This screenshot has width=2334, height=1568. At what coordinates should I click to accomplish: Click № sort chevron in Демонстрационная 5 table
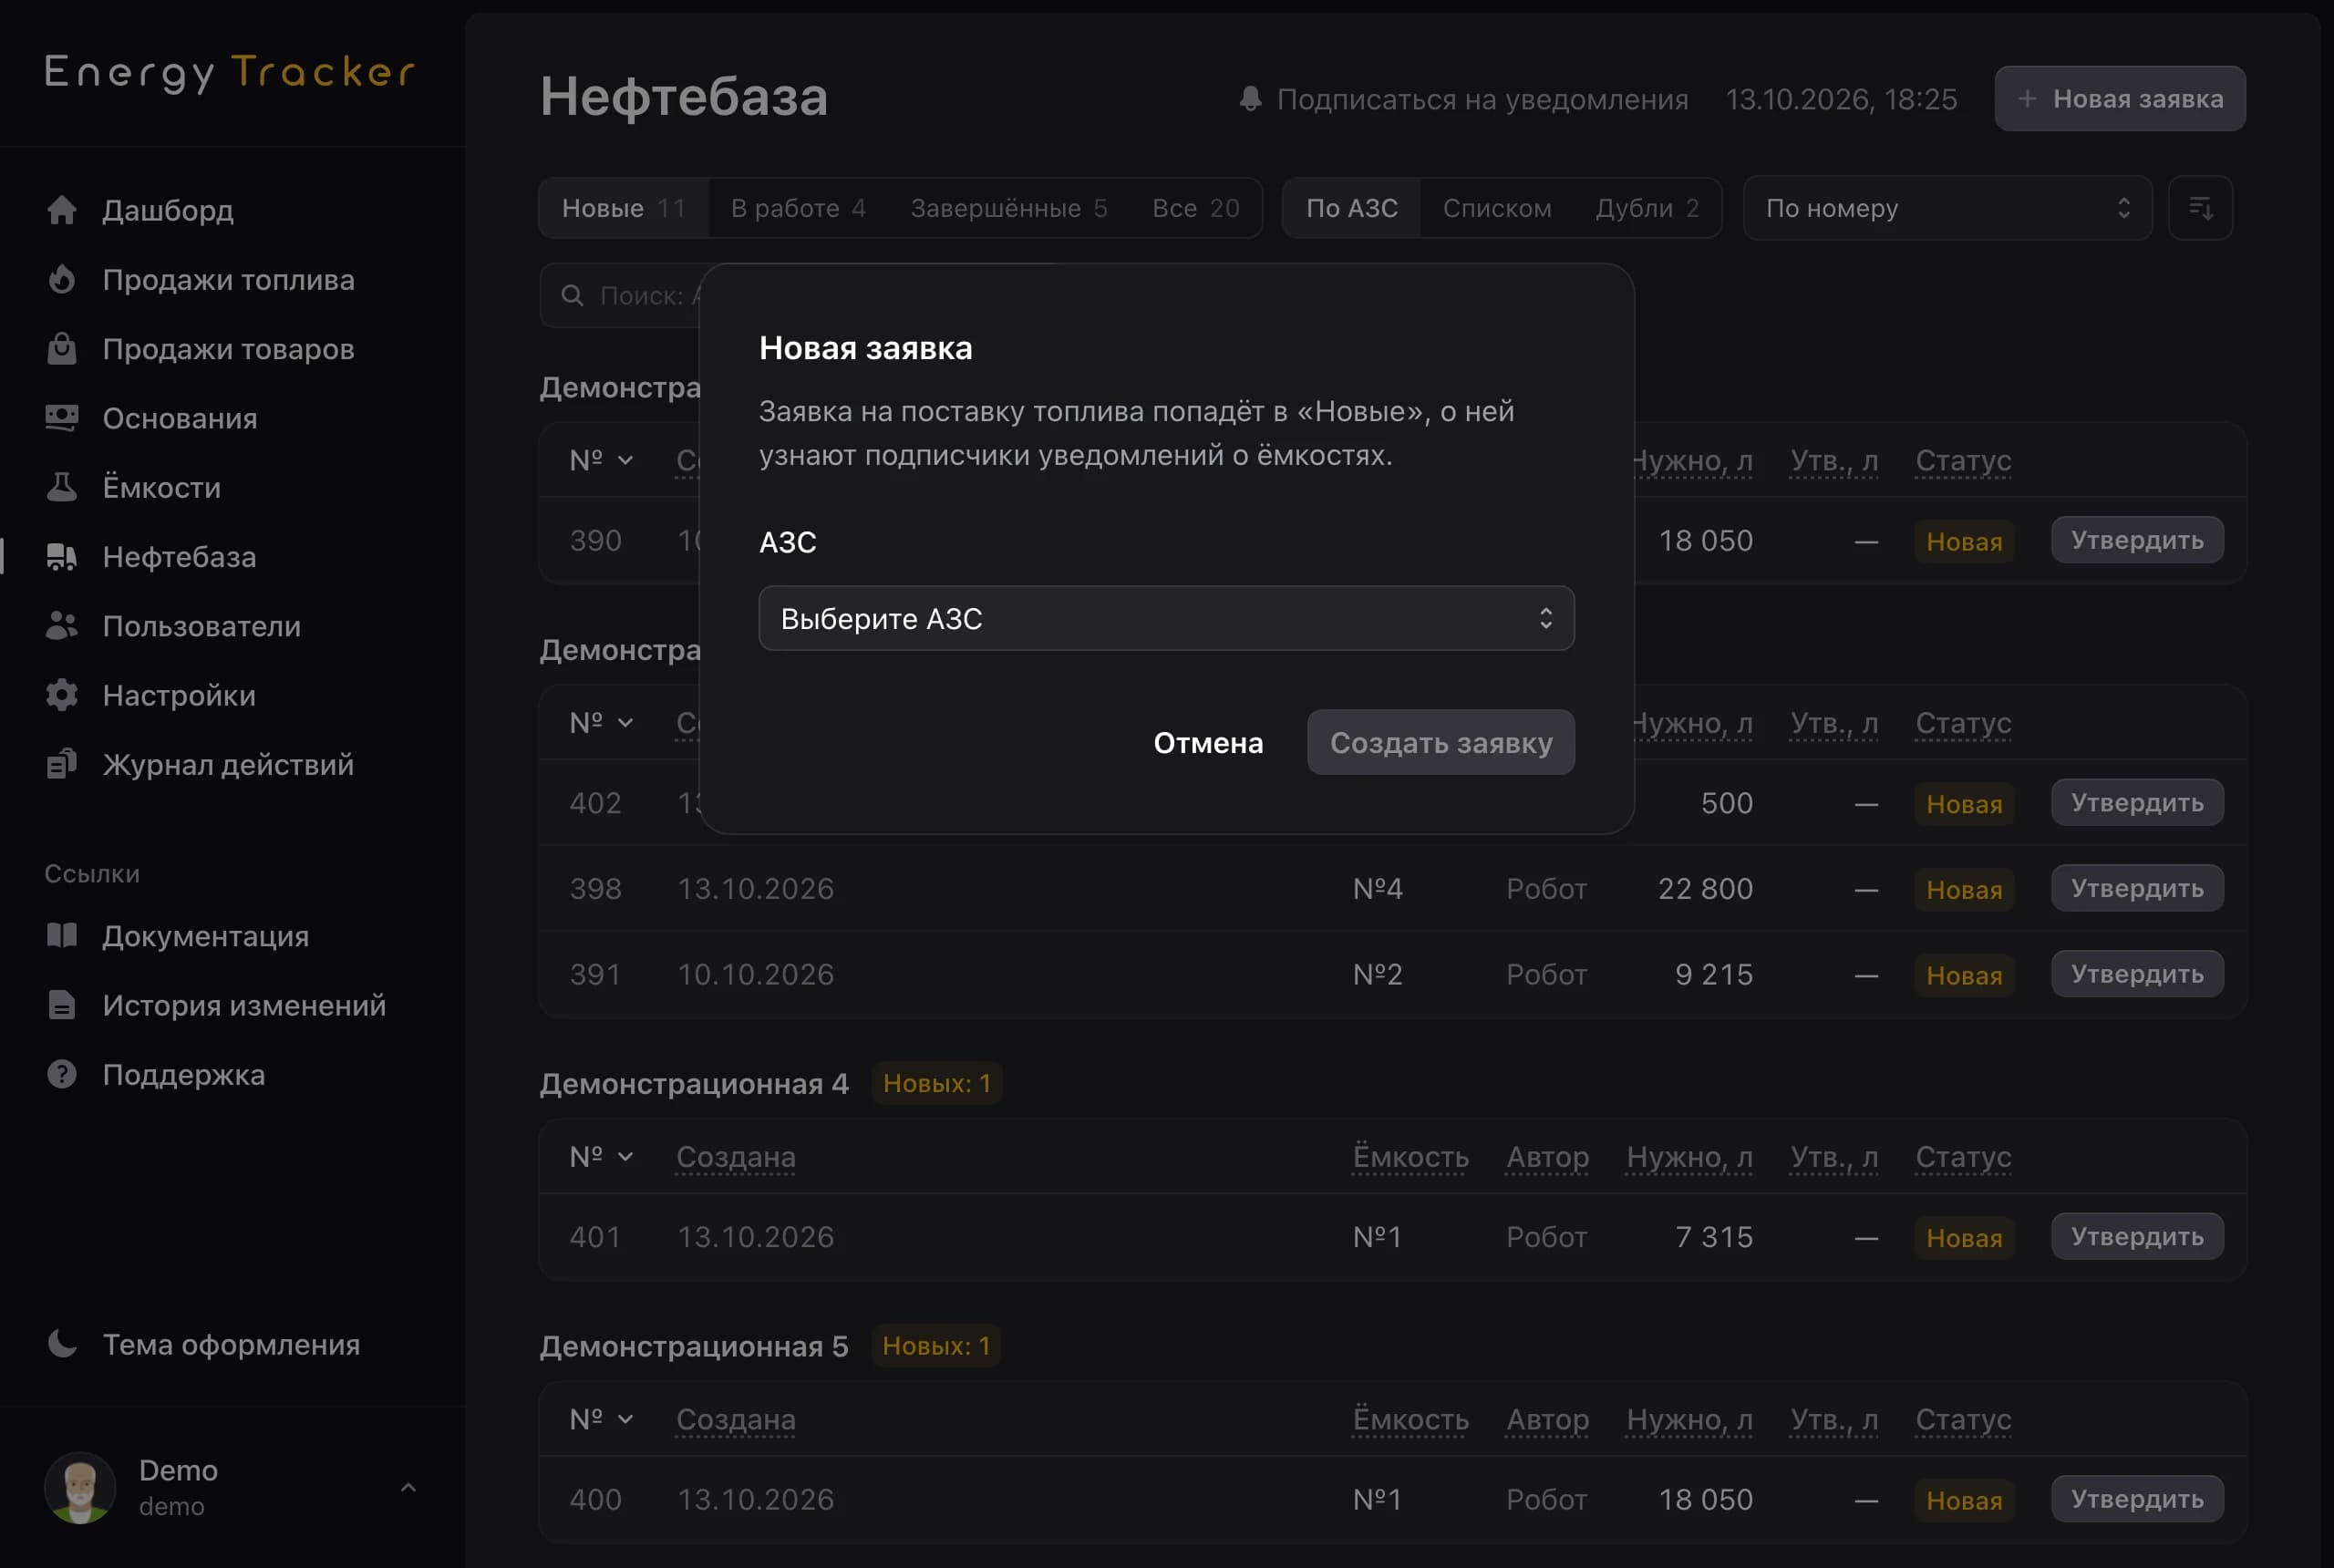click(626, 1419)
